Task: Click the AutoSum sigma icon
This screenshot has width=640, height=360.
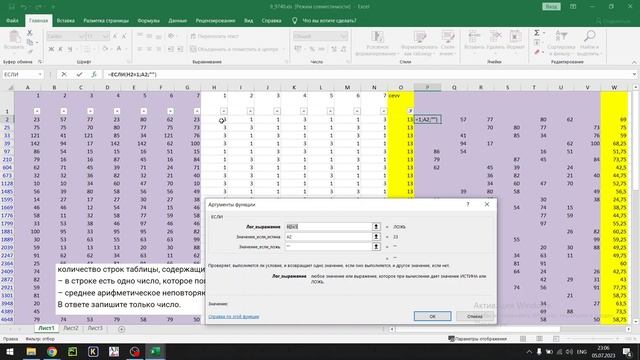Action: tap(537, 33)
